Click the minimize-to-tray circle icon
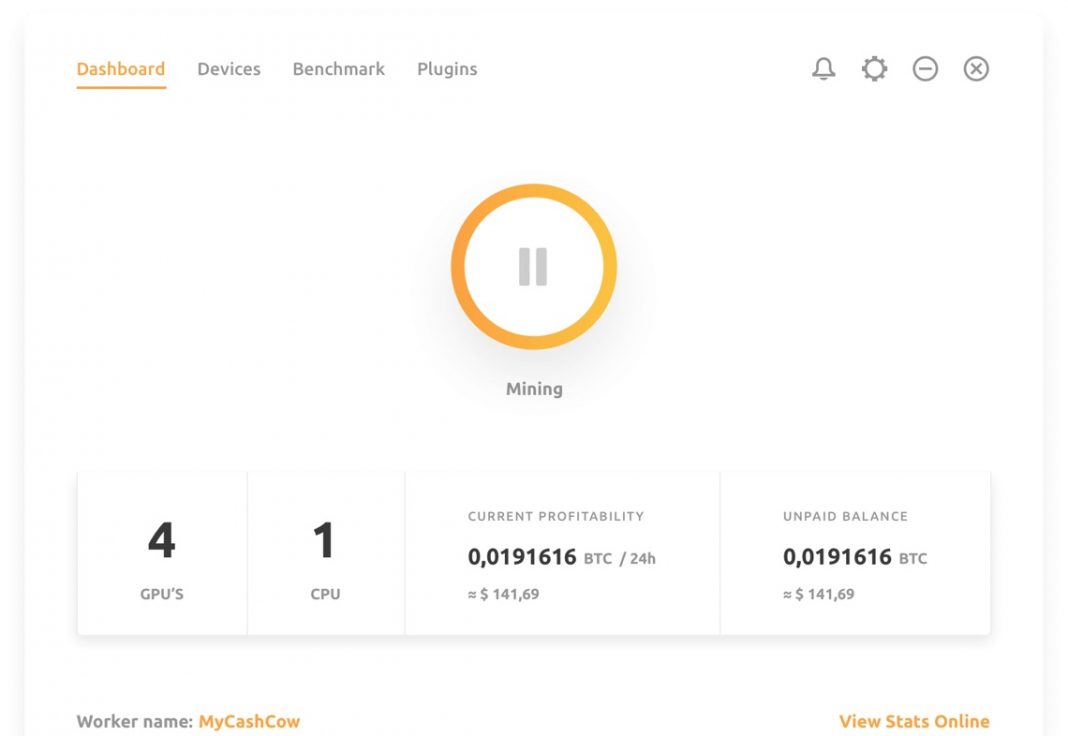 [x=925, y=68]
